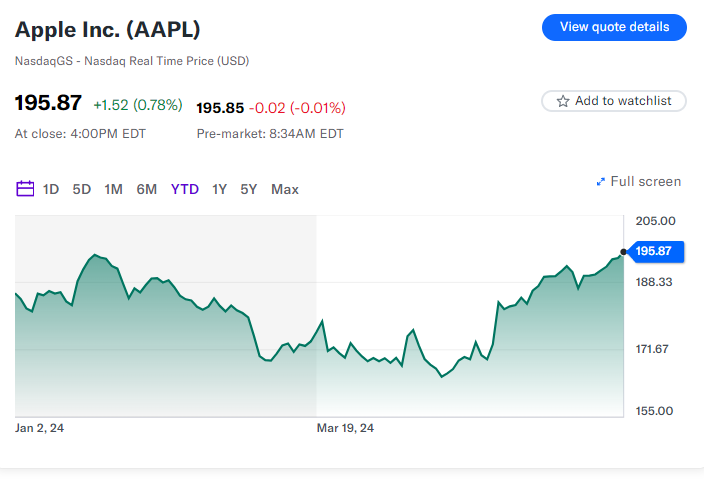Select Max time range
Viewport: 704px width, 492px height.
285,189
